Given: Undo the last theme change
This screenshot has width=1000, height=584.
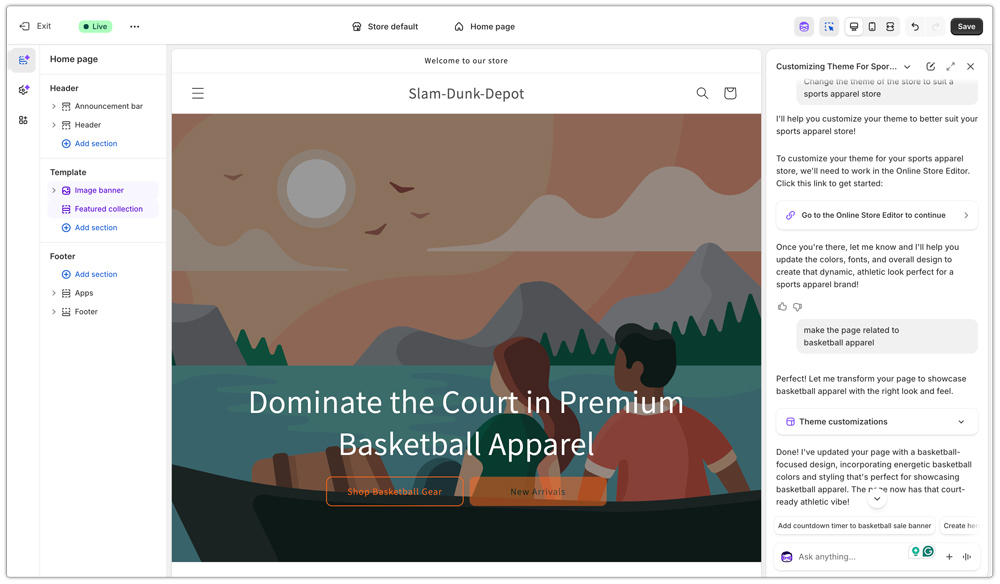Looking at the screenshot, I should (914, 26).
